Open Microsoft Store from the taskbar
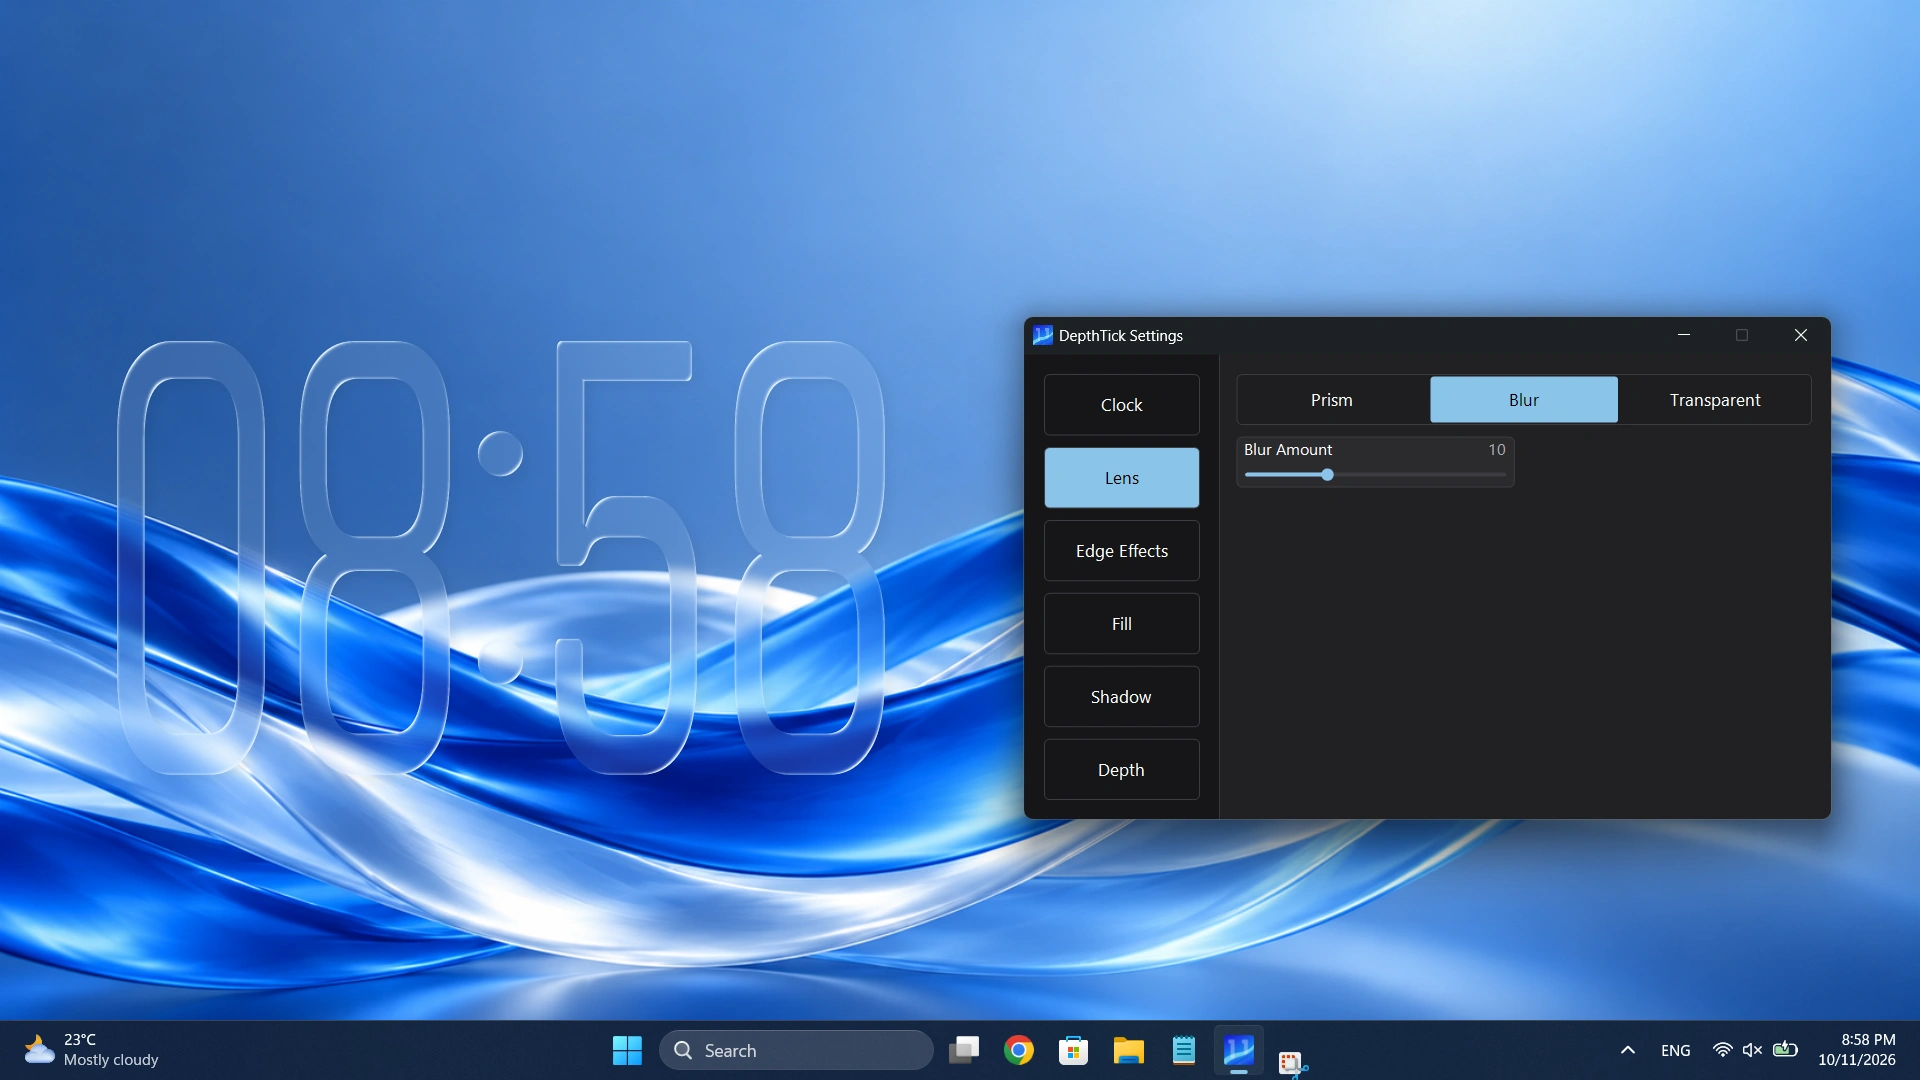This screenshot has height=1080, width=1920. (1074, 1050)
